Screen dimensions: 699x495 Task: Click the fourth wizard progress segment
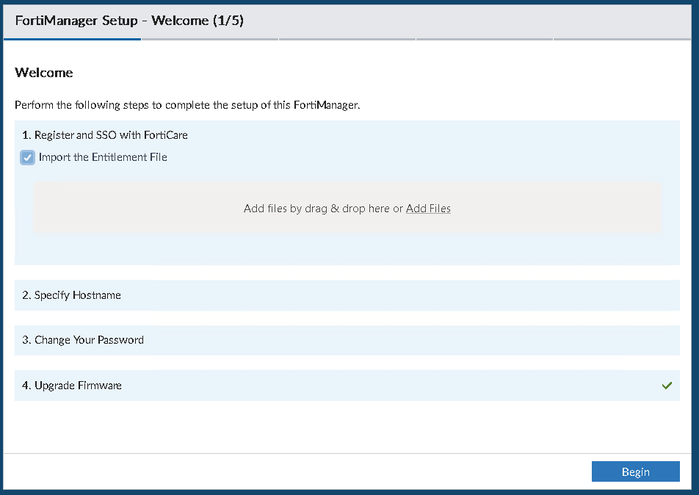[486, 39]
